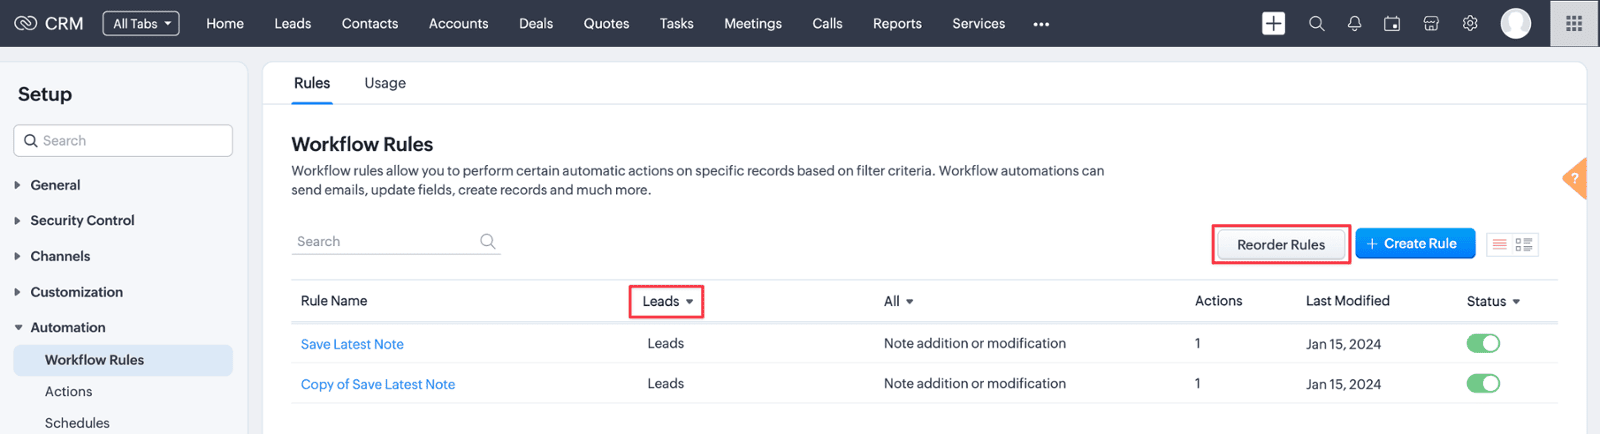Click the orange help question mark icon
Screen dimensions: 1600x434
(1575, 180)
